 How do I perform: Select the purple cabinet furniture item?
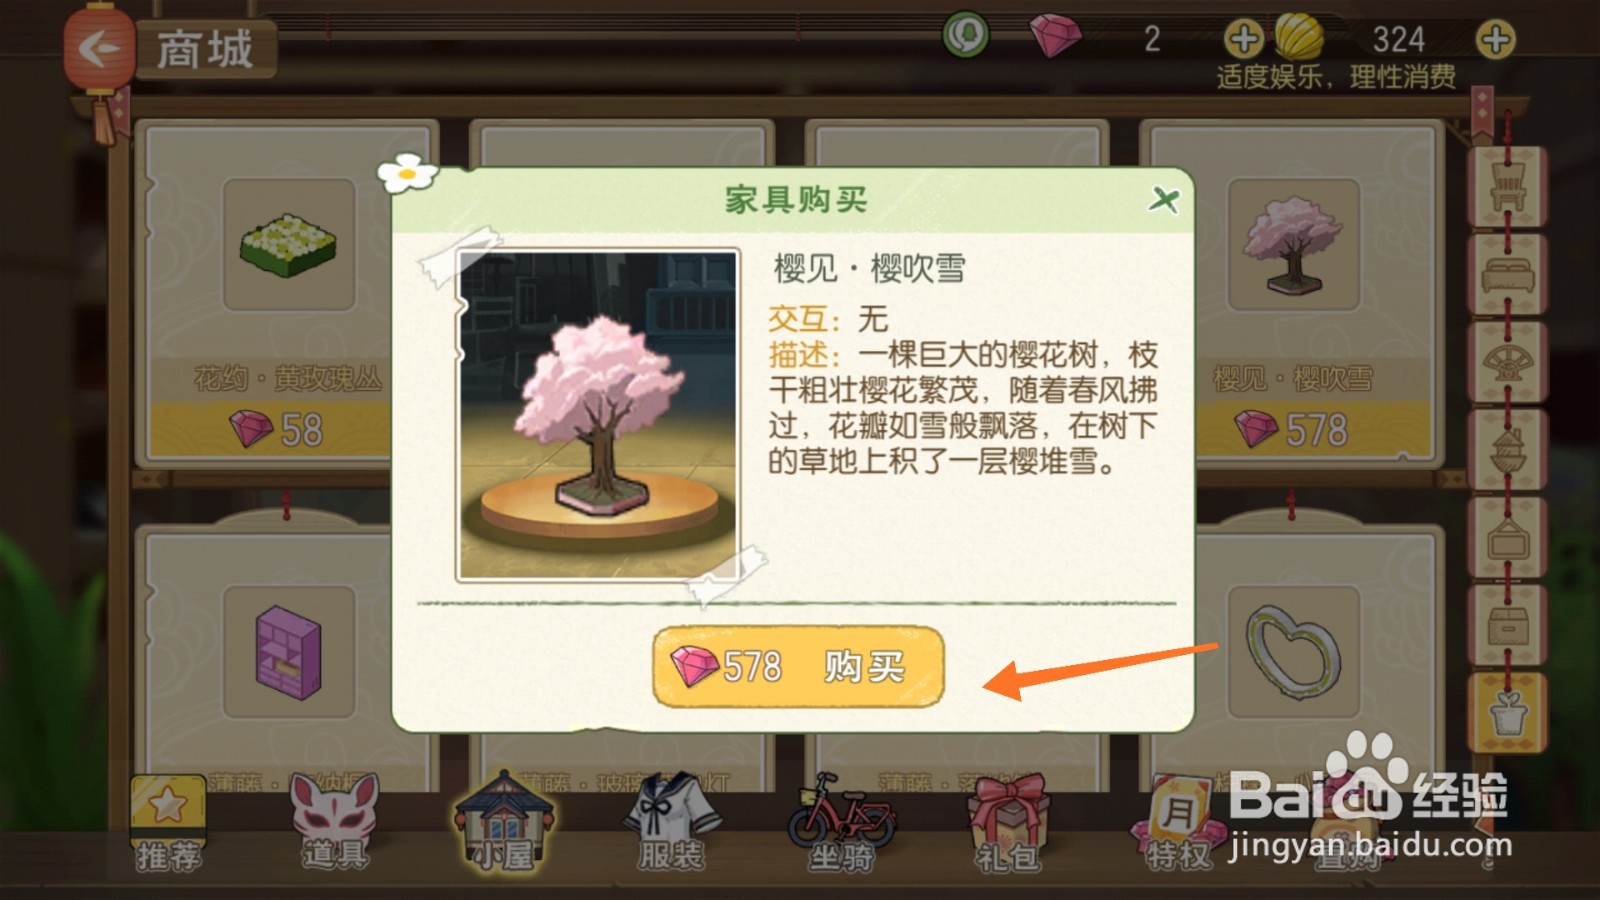coord(288,652)
